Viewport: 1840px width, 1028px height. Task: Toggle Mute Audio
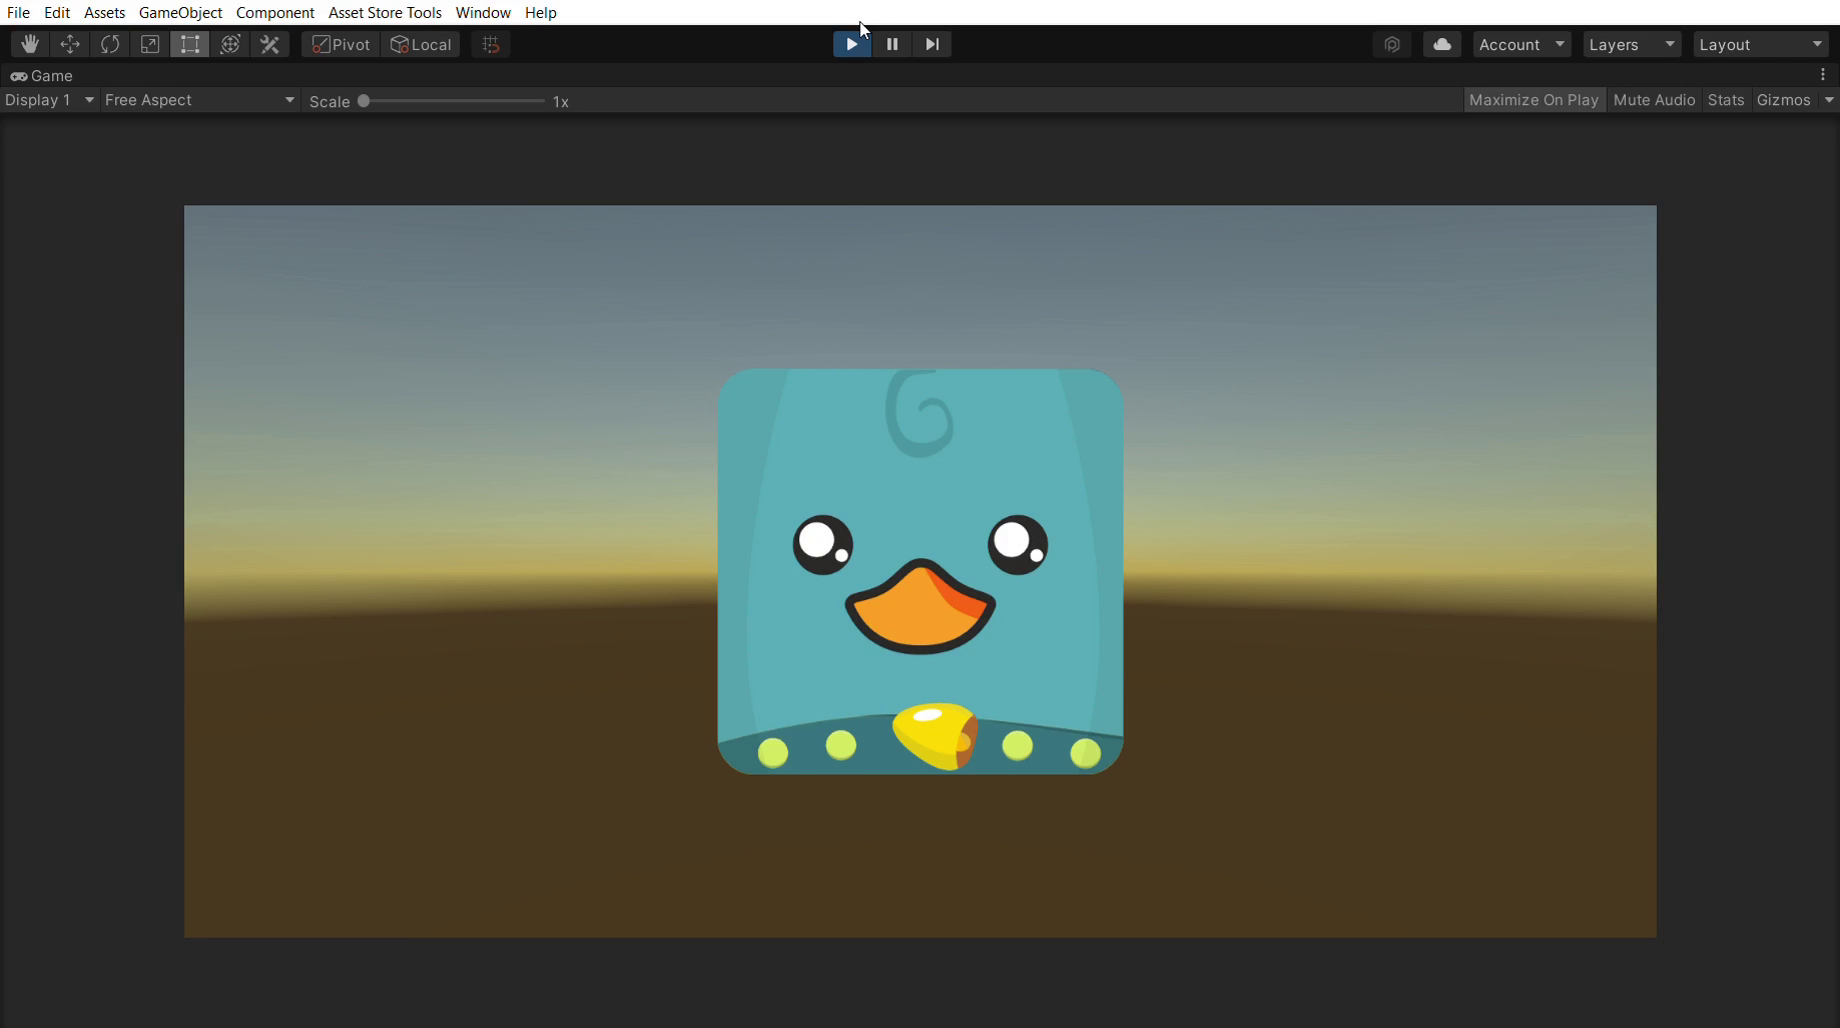coord(1654,100)
